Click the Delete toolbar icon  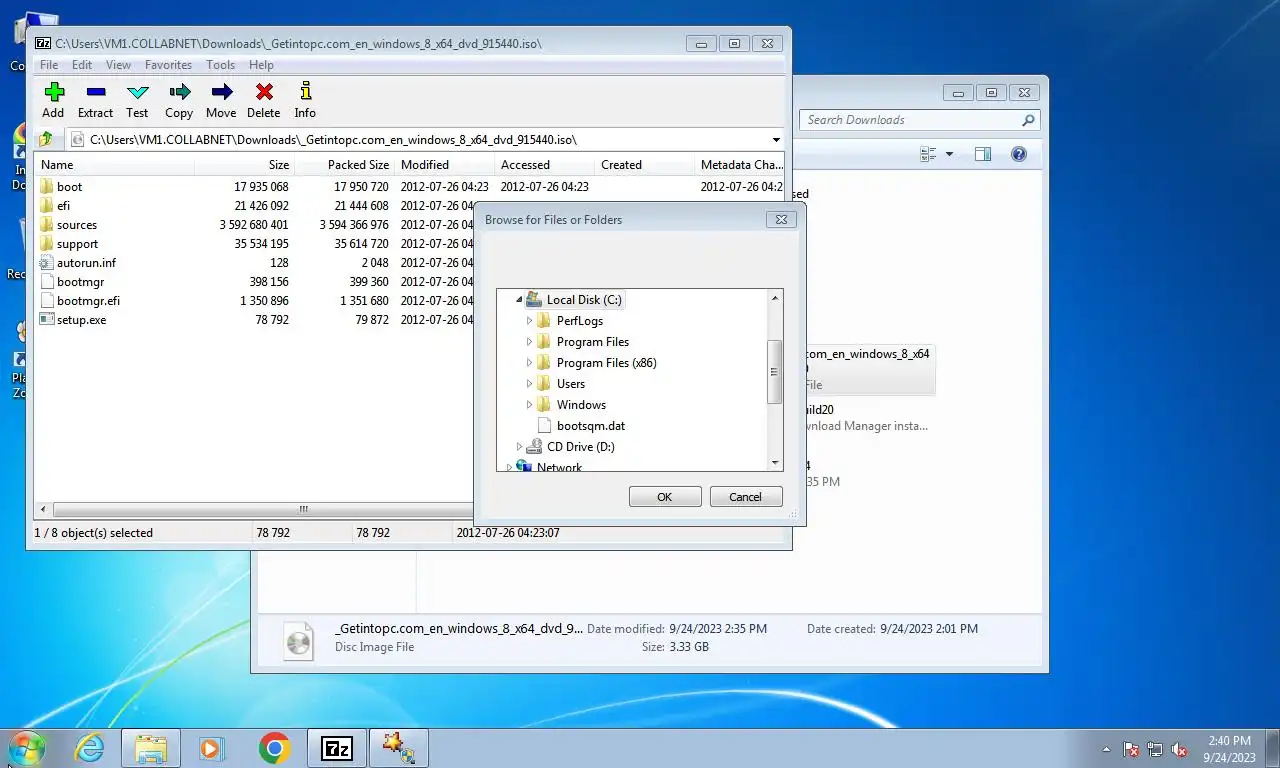pyautogui.click(x=264, y=92)
